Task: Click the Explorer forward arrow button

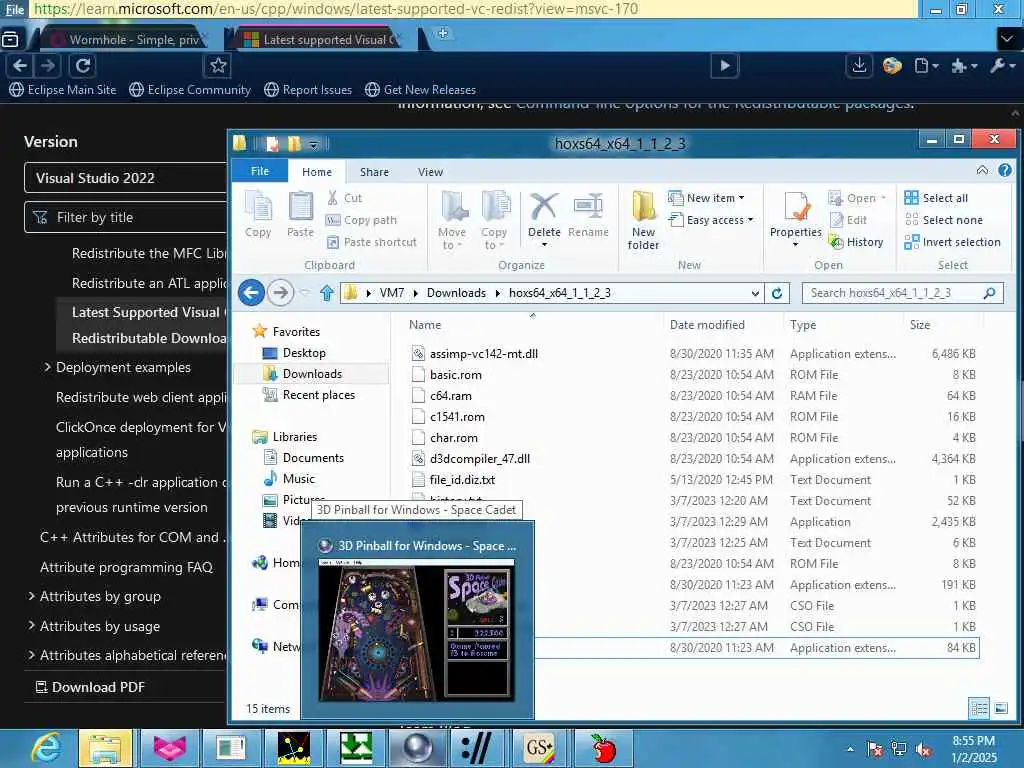Action: 281,293
